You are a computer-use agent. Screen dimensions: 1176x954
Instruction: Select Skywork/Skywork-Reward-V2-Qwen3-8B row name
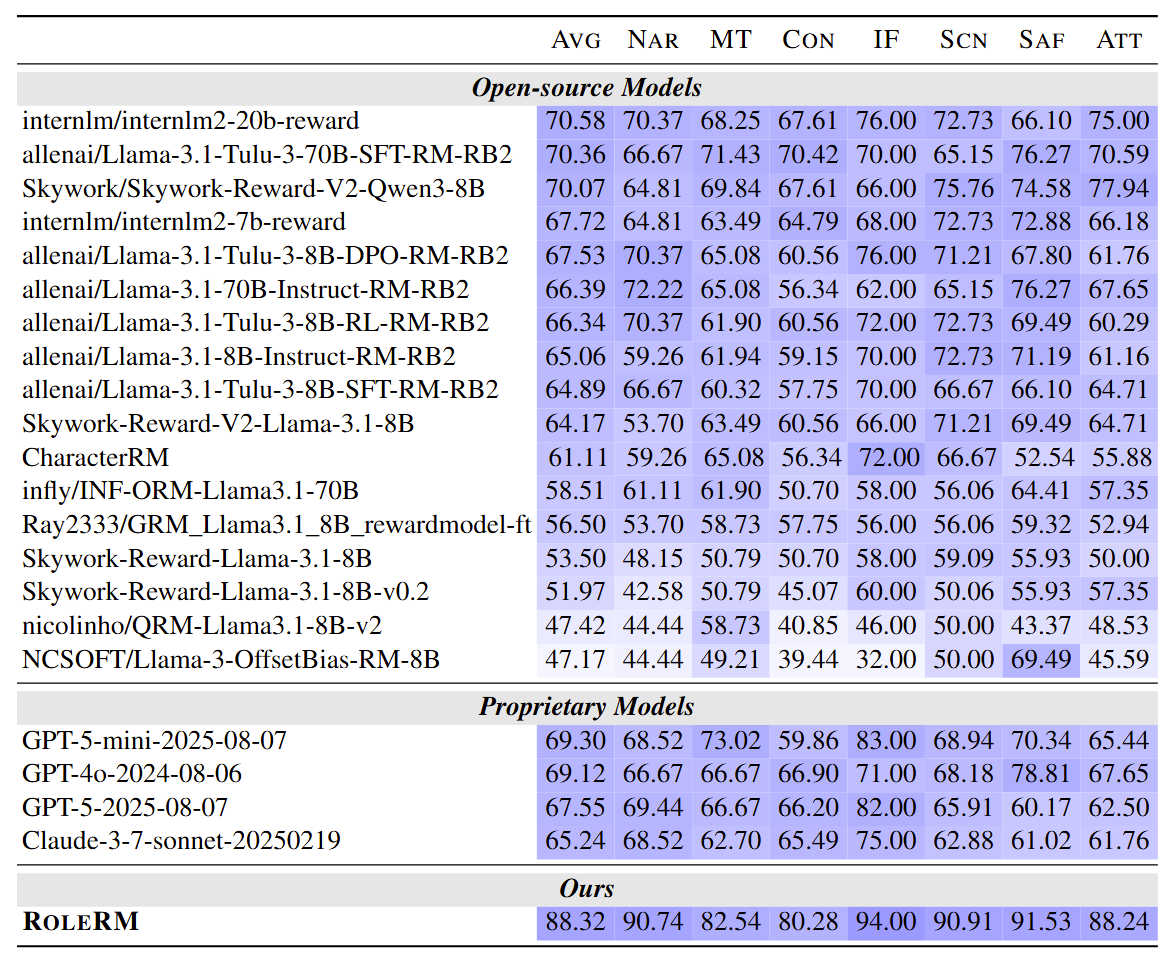pos(254,188)
